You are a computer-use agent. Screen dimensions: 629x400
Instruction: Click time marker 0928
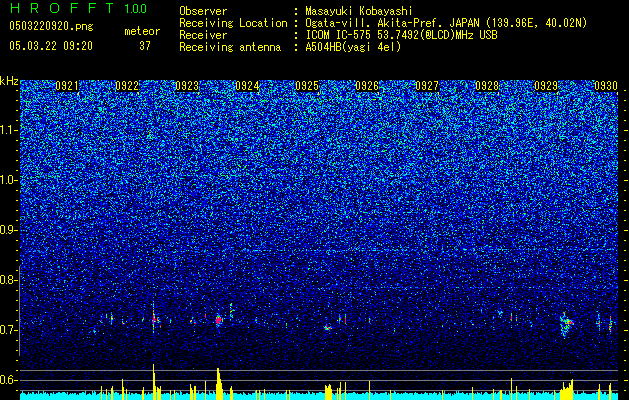click(x=487, y=86)
